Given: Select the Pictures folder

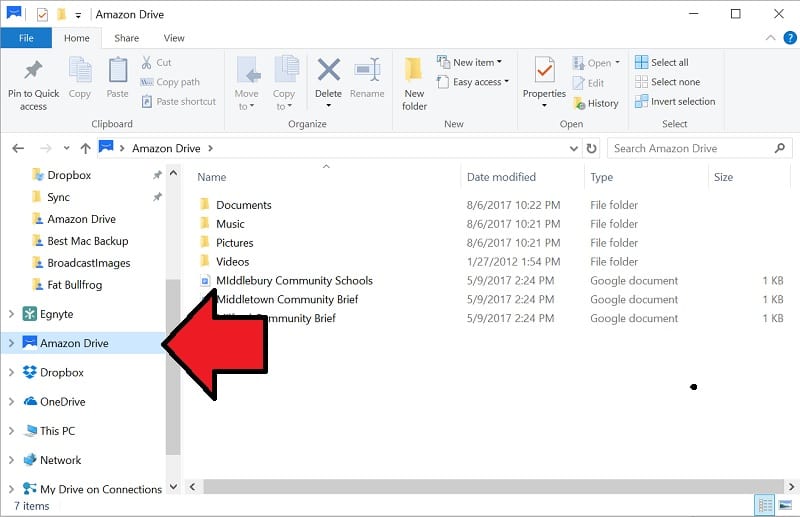Looking at the screenshot, I should (234, 242).
